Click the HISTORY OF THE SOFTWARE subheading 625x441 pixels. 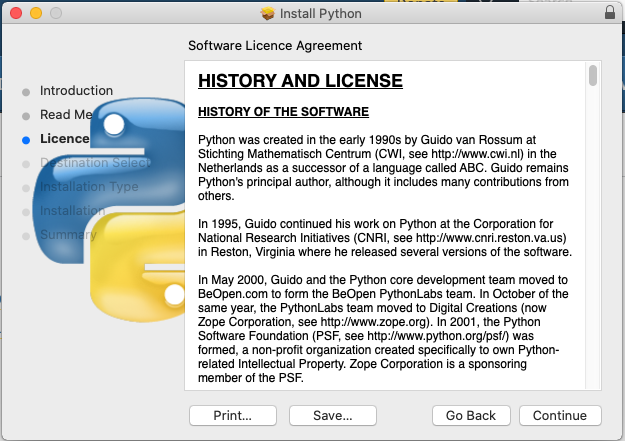pyautogui.click(x=283, y=112)
